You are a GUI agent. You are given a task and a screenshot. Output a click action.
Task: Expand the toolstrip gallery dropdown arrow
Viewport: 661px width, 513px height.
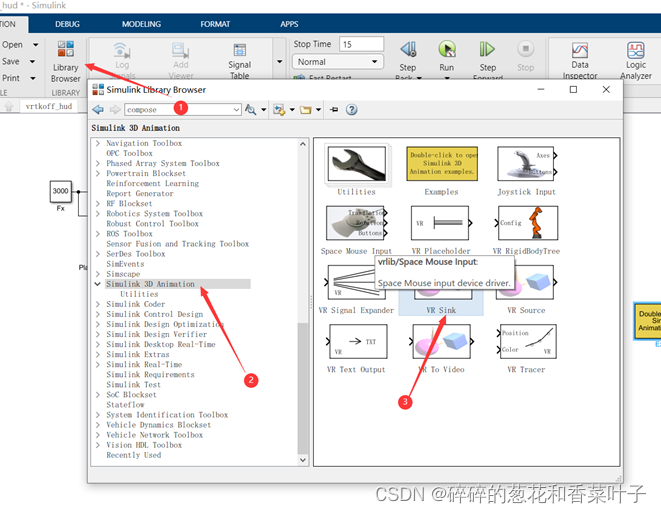[279, 62]
